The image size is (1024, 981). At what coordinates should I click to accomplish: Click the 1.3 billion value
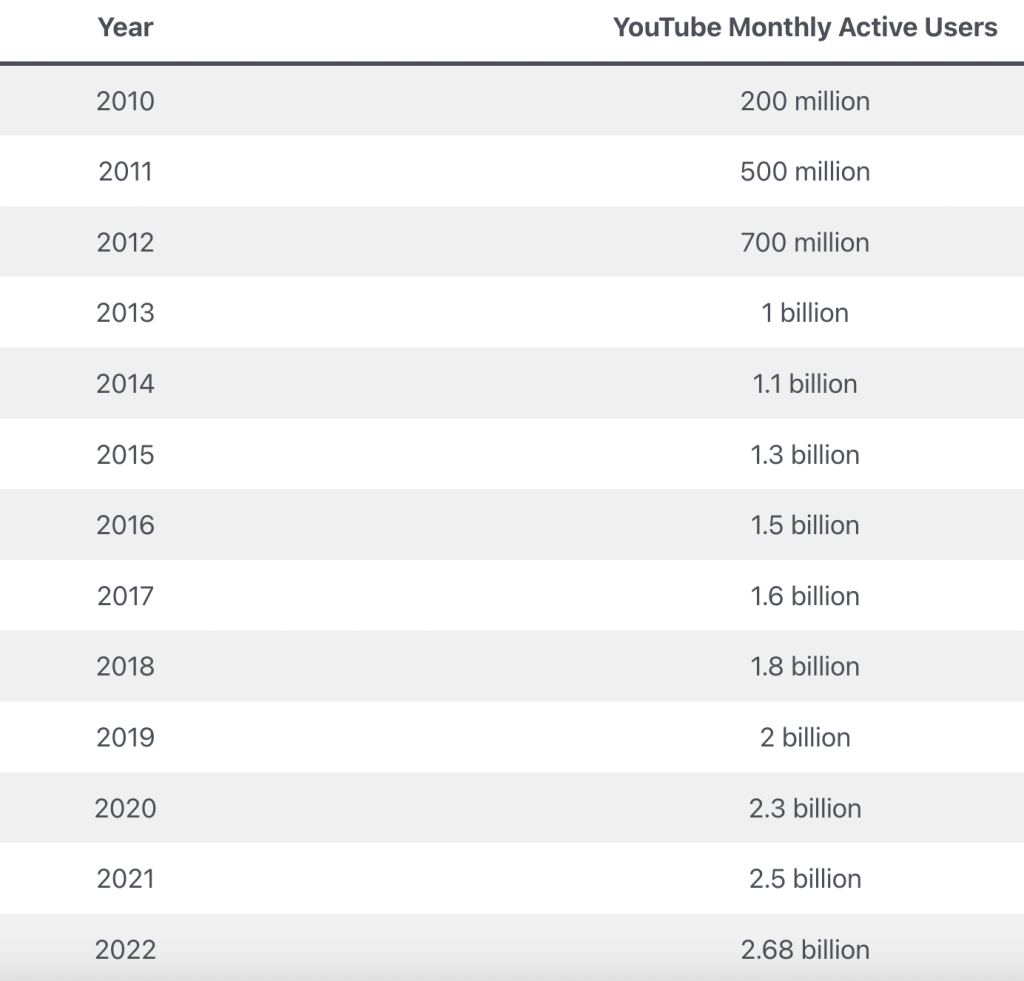tap(805, 455)
